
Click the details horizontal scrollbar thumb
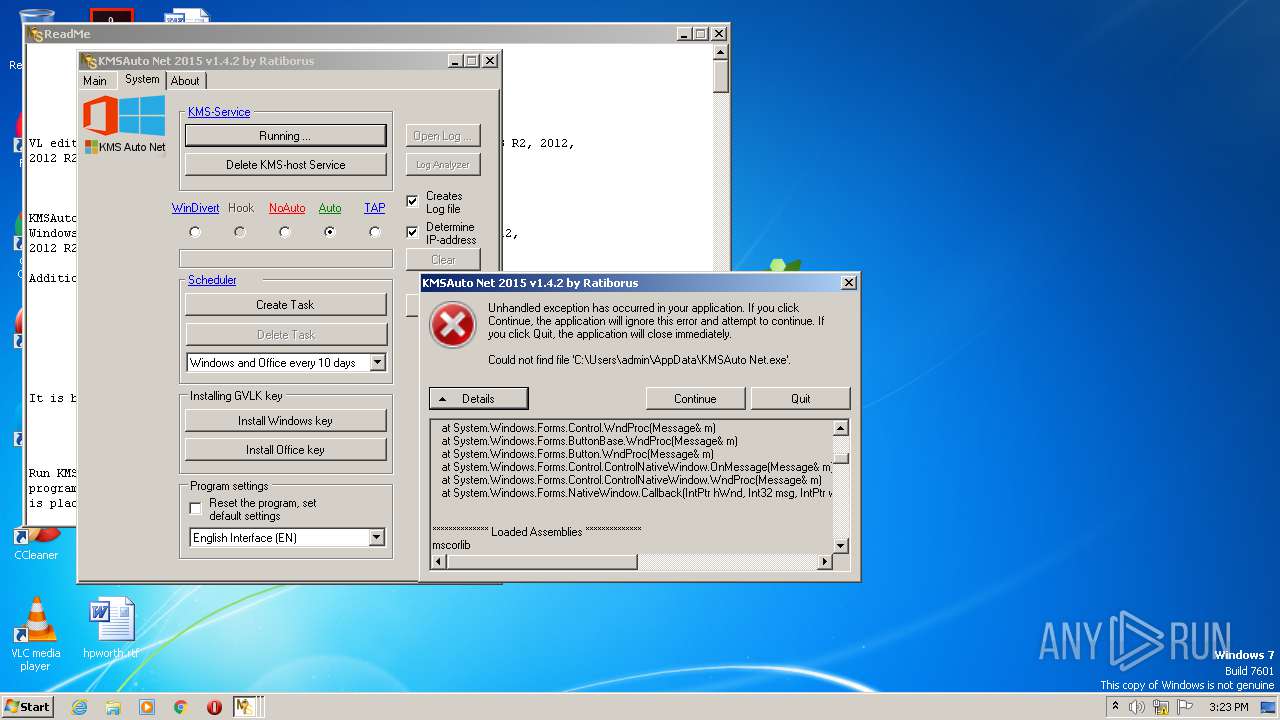click(542, 562)
